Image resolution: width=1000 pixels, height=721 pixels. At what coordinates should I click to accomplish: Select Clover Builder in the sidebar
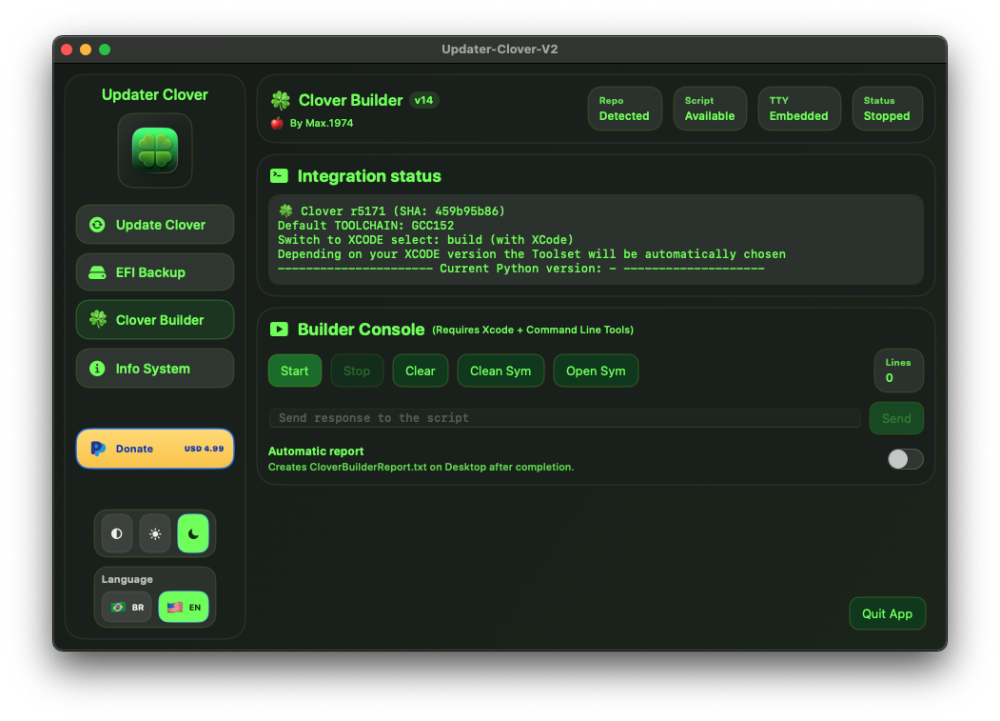click(x=155, y=320)
